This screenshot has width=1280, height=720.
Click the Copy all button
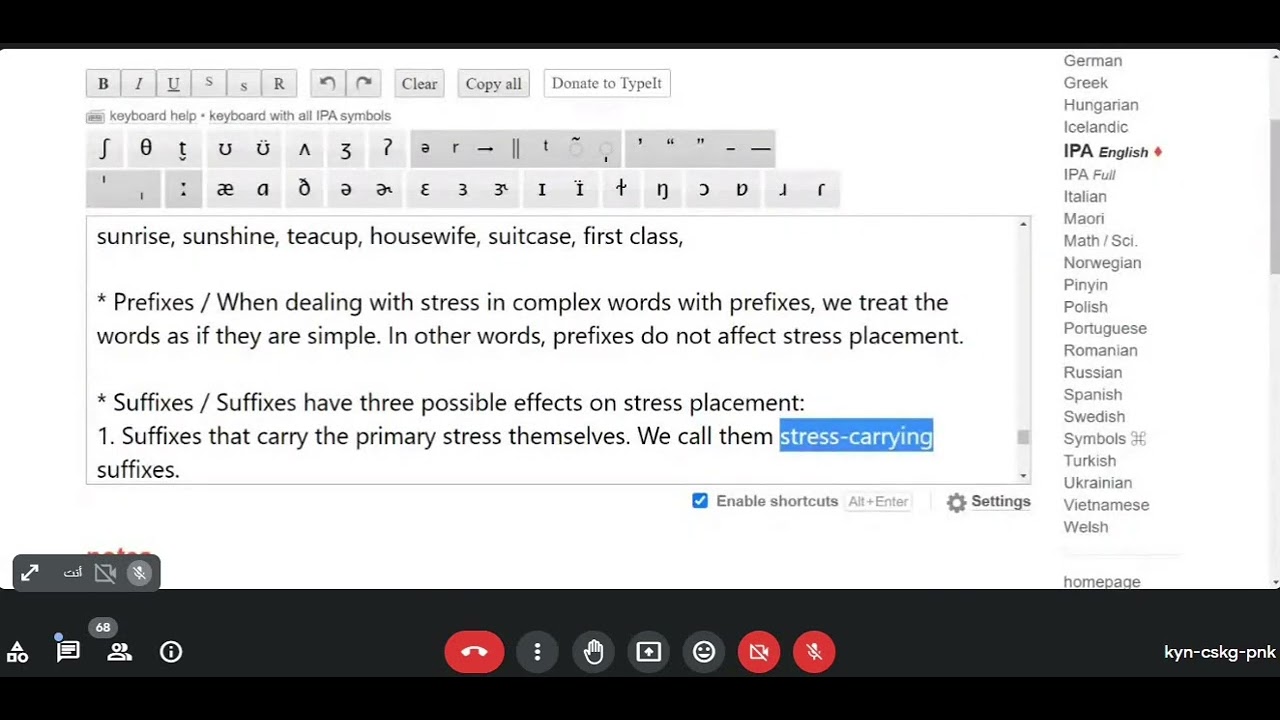pyautogui.click(x=494, y=83)
